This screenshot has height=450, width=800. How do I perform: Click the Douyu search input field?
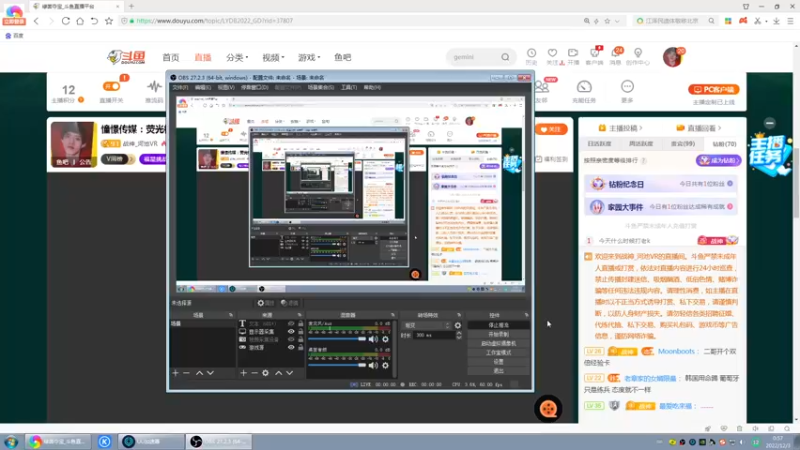(x=473, y=57)
